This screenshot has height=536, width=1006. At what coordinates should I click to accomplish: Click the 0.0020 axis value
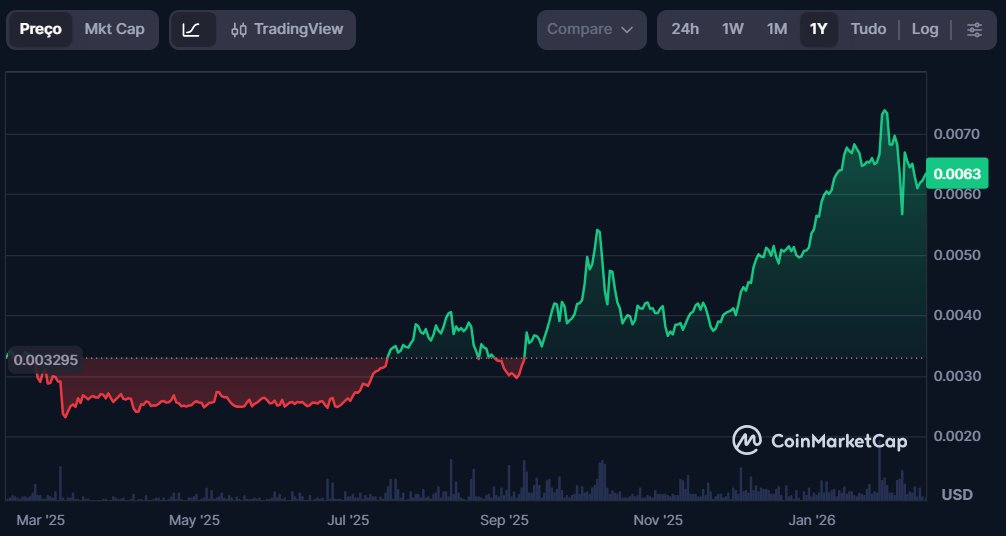pyautogui.click(x=957, y=437)
